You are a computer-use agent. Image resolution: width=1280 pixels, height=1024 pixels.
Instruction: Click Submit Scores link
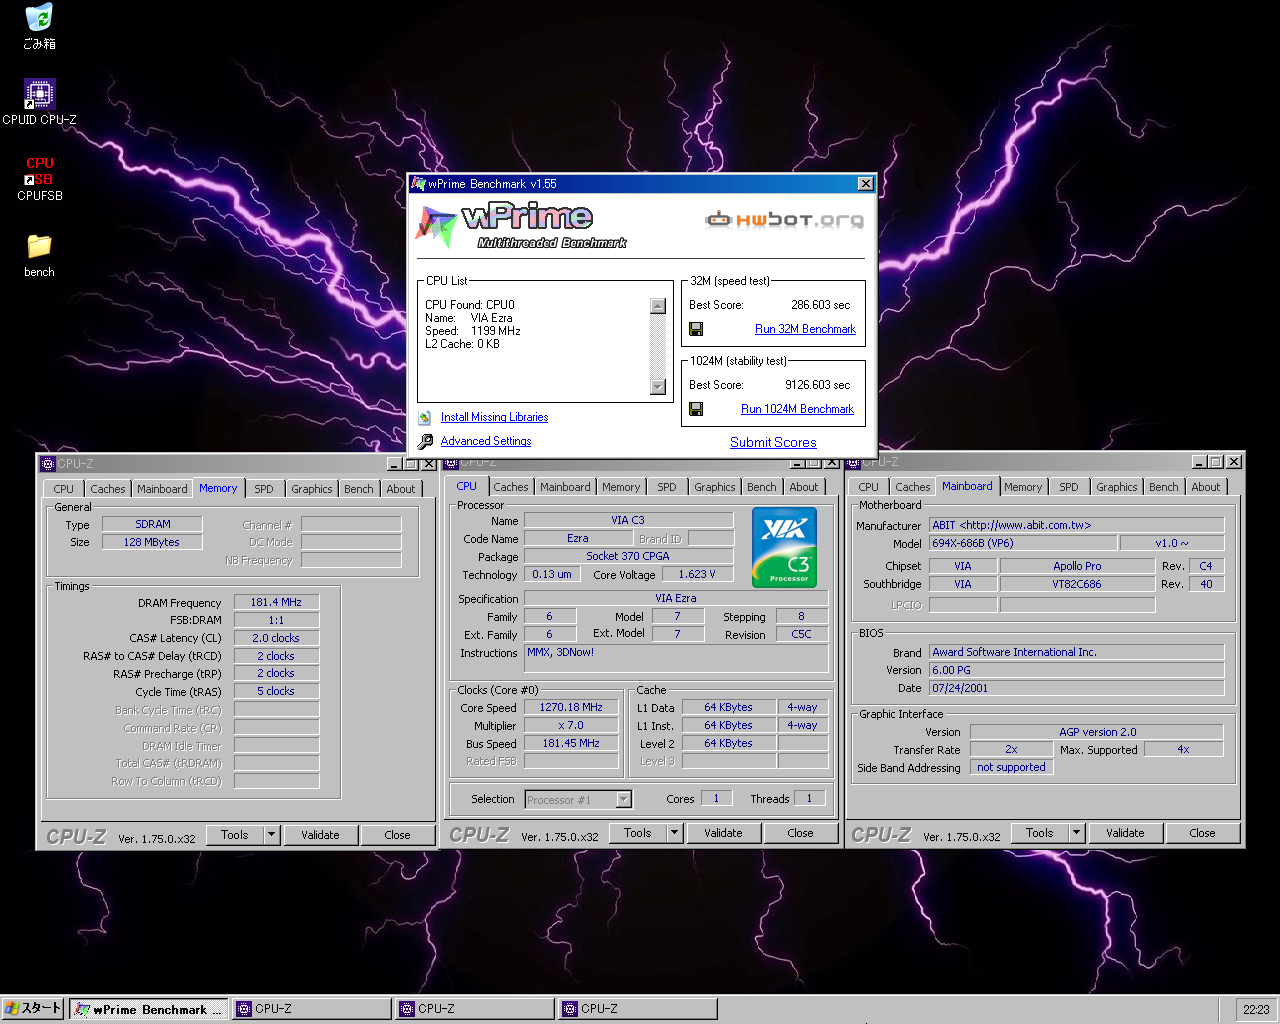(773, 442)
